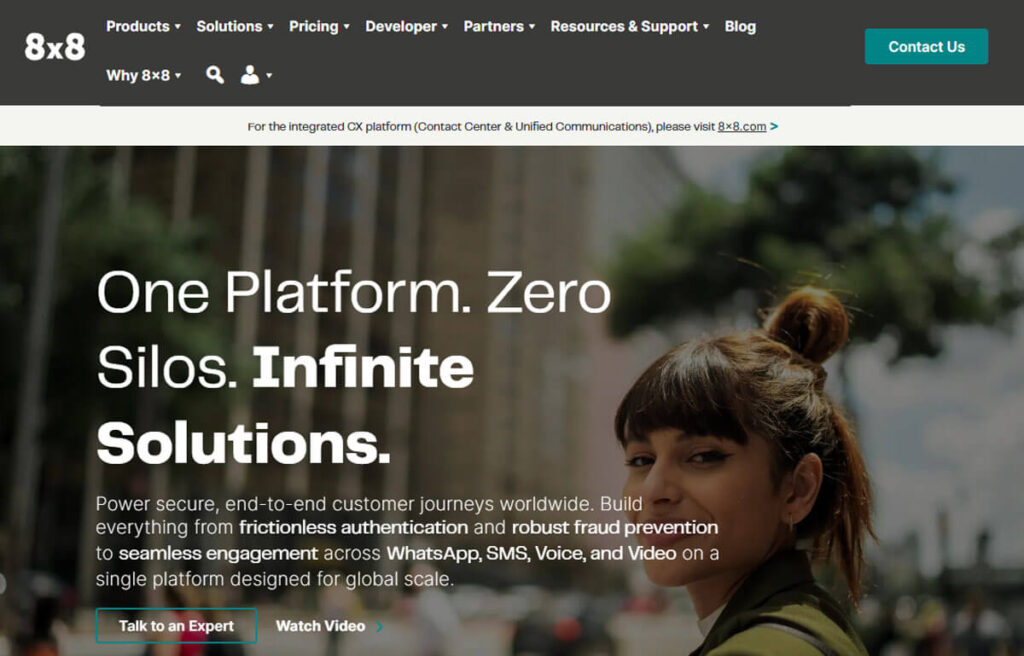Image resolution: width=1024 pixels, height=656 pixels.
Task: Click the integrated CX platform banner text
Action: (480, 127)
